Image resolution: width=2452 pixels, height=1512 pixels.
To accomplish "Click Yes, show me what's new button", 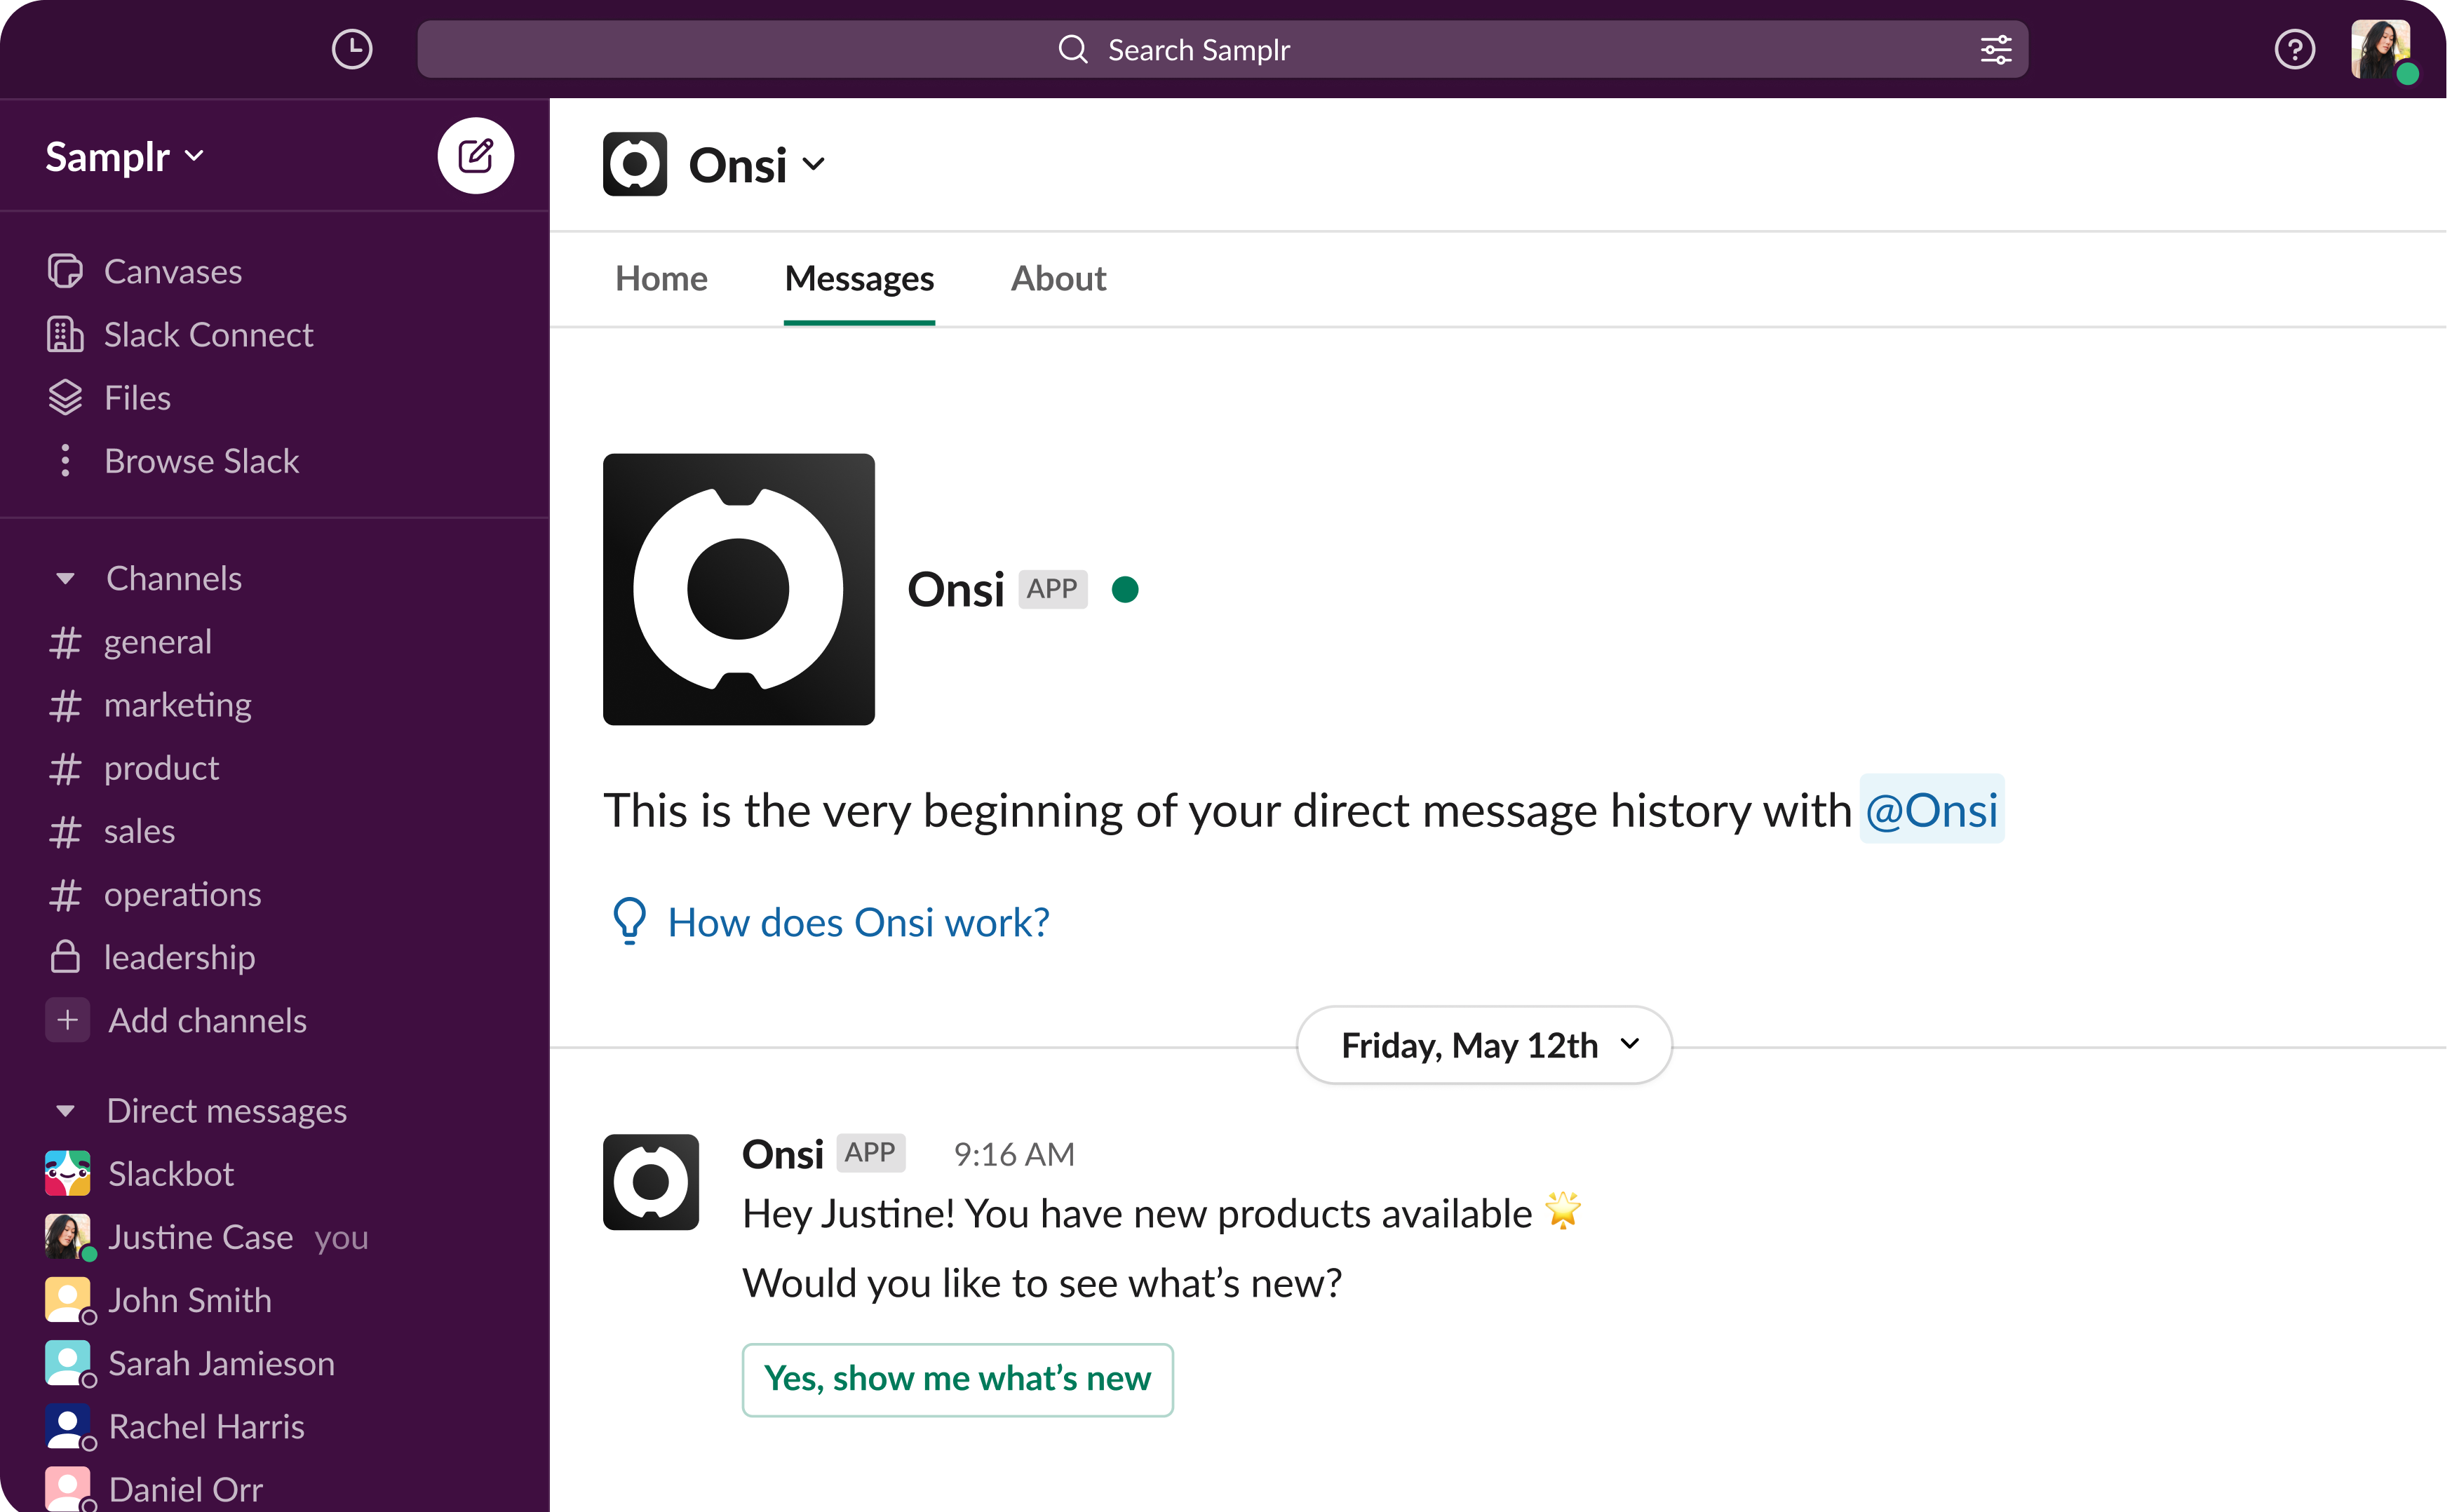I will [957, 1379].
